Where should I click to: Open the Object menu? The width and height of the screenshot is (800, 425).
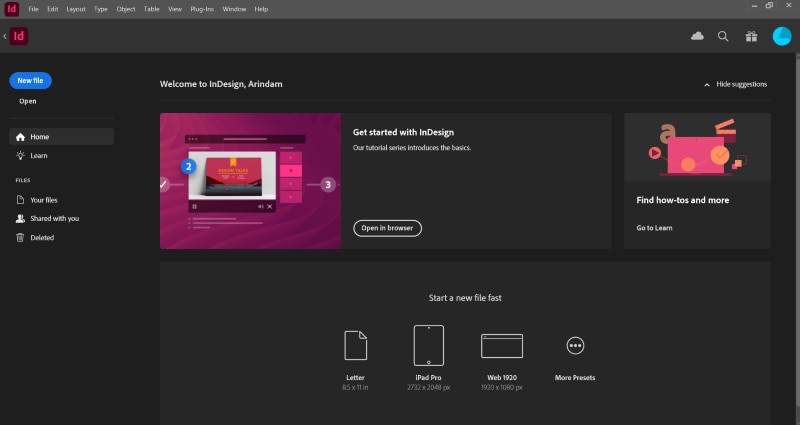tap(126, 9)
